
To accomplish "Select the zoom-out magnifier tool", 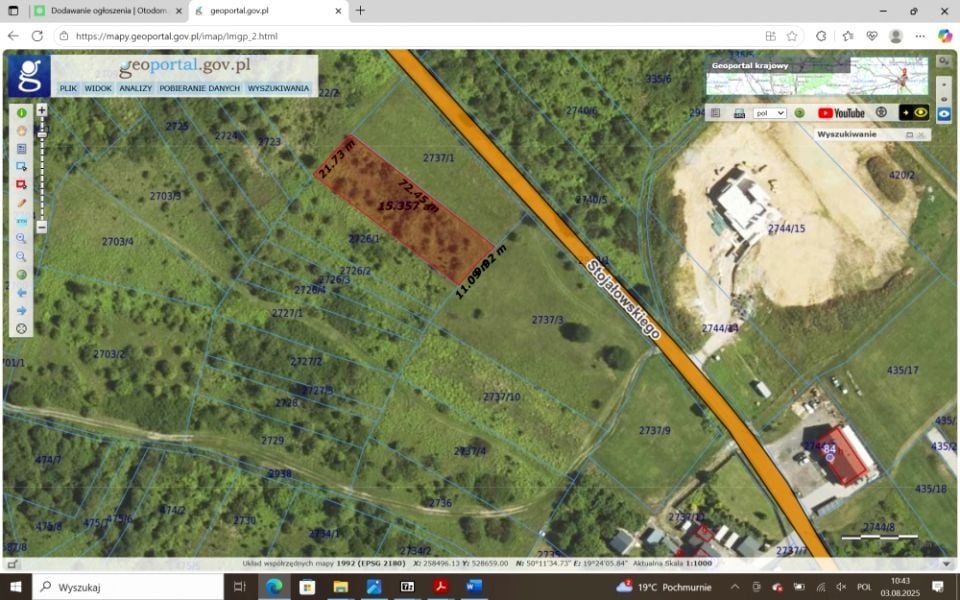I will click(x=21, y=257).
